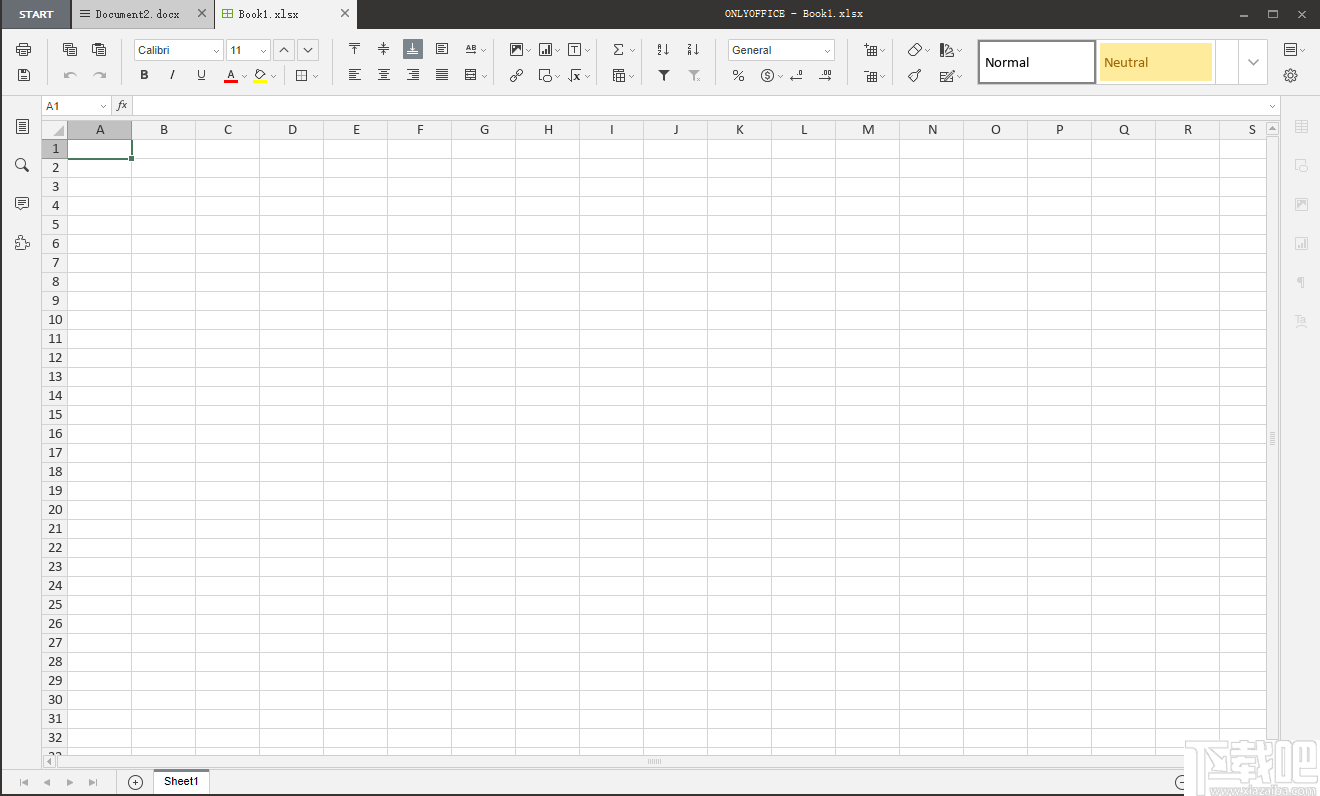Apply the Neutral cell style

coord(1155,62)
